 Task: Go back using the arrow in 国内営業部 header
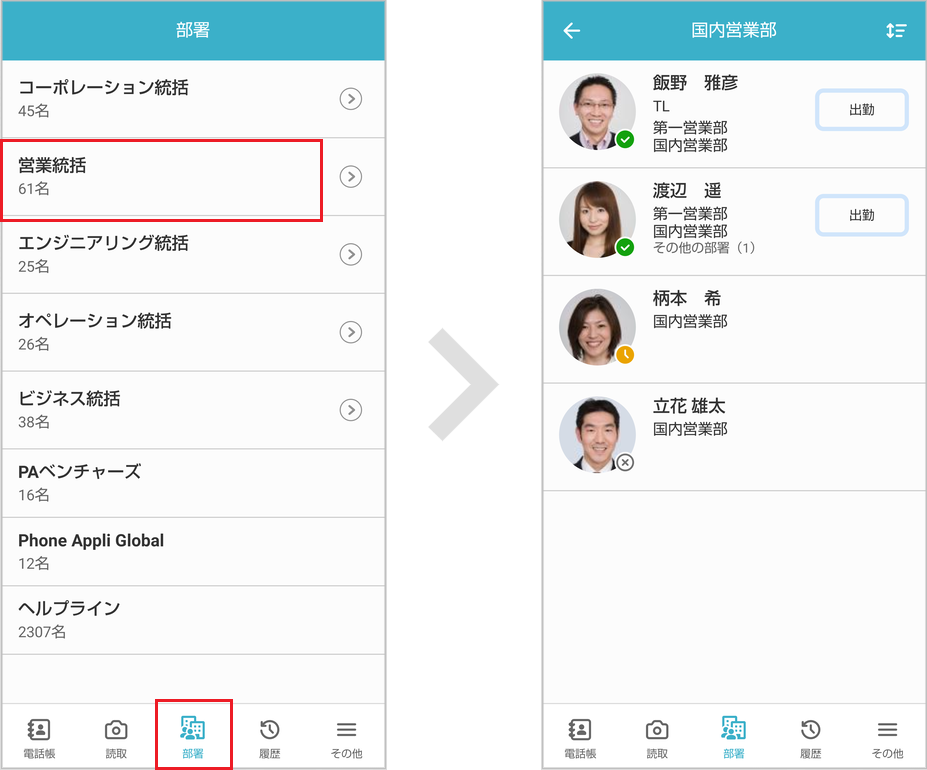(572, 30)
